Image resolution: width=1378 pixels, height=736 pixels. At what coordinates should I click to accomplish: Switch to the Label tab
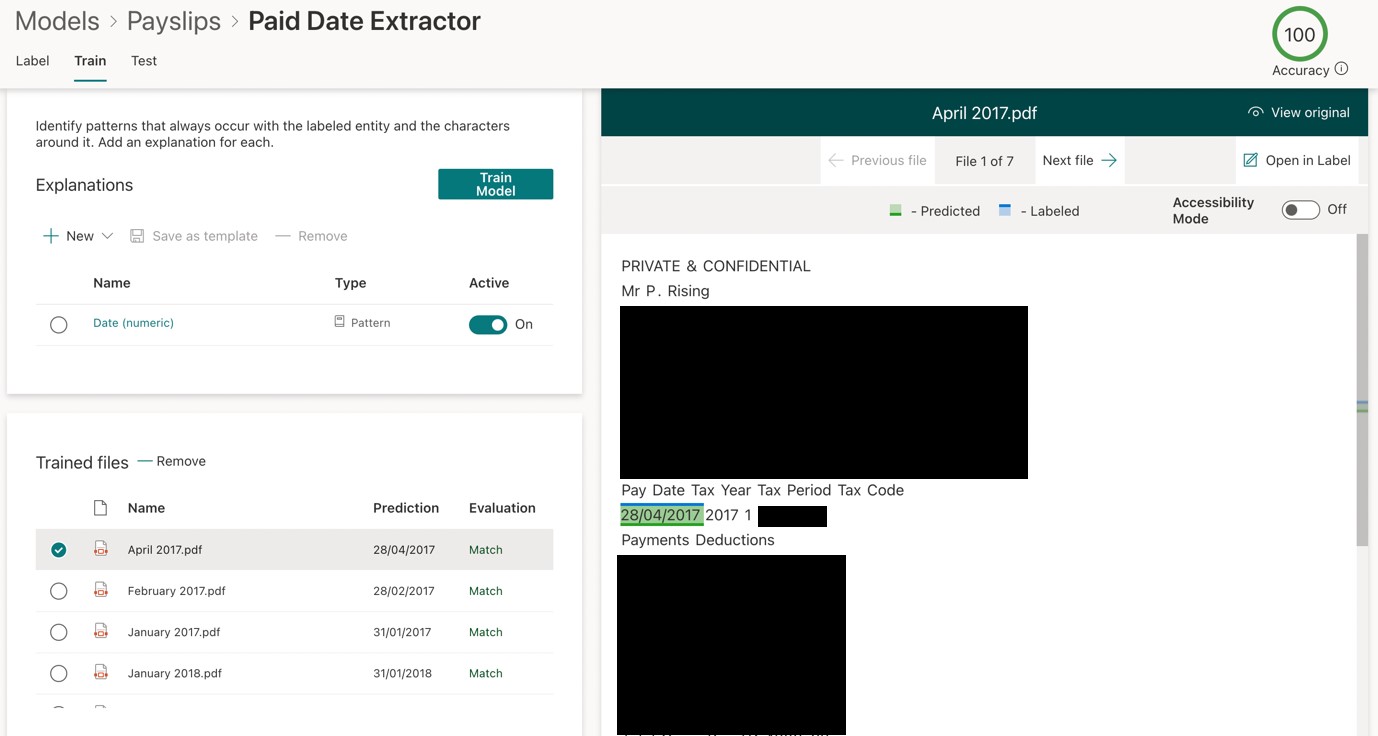(32, 60)
